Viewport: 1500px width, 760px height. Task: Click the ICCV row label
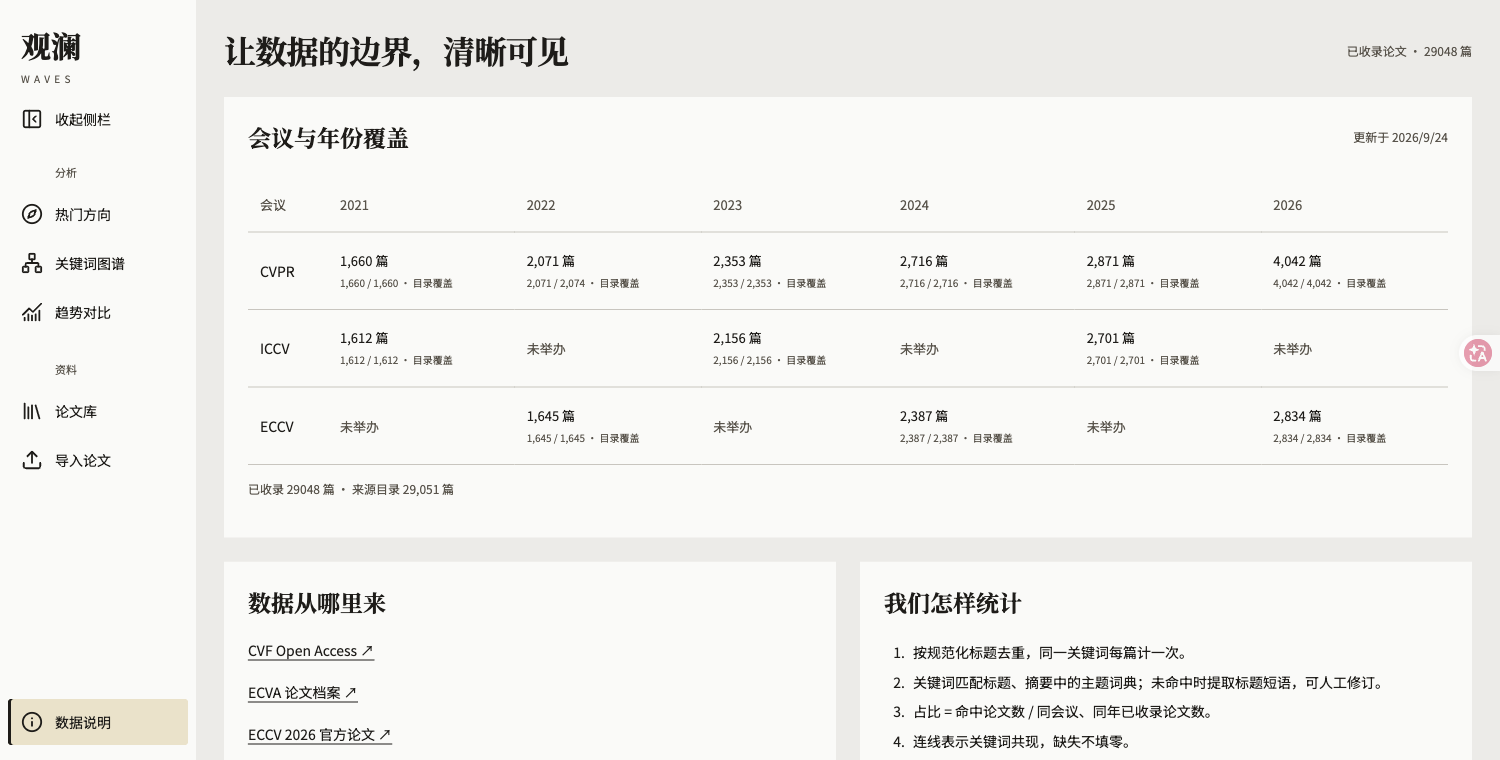[x=275, y=349]
